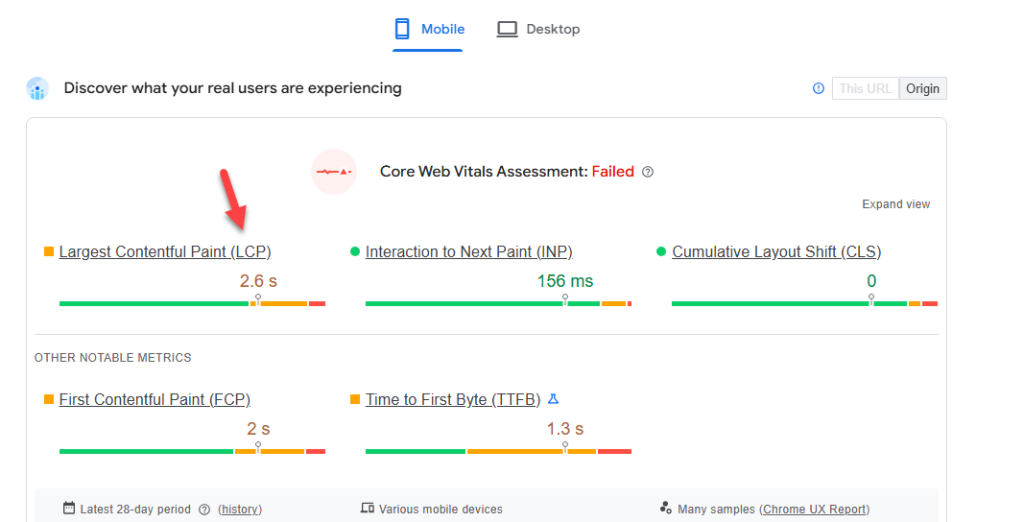
Task: Click the TTFB experimental flask icon
Action: 553,399
